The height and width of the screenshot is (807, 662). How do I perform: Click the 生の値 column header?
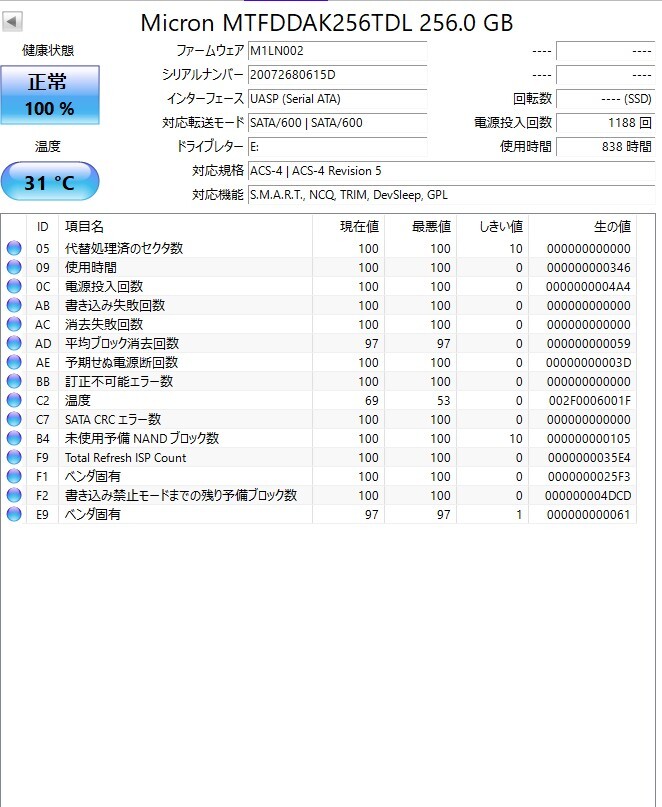(583, 226)
